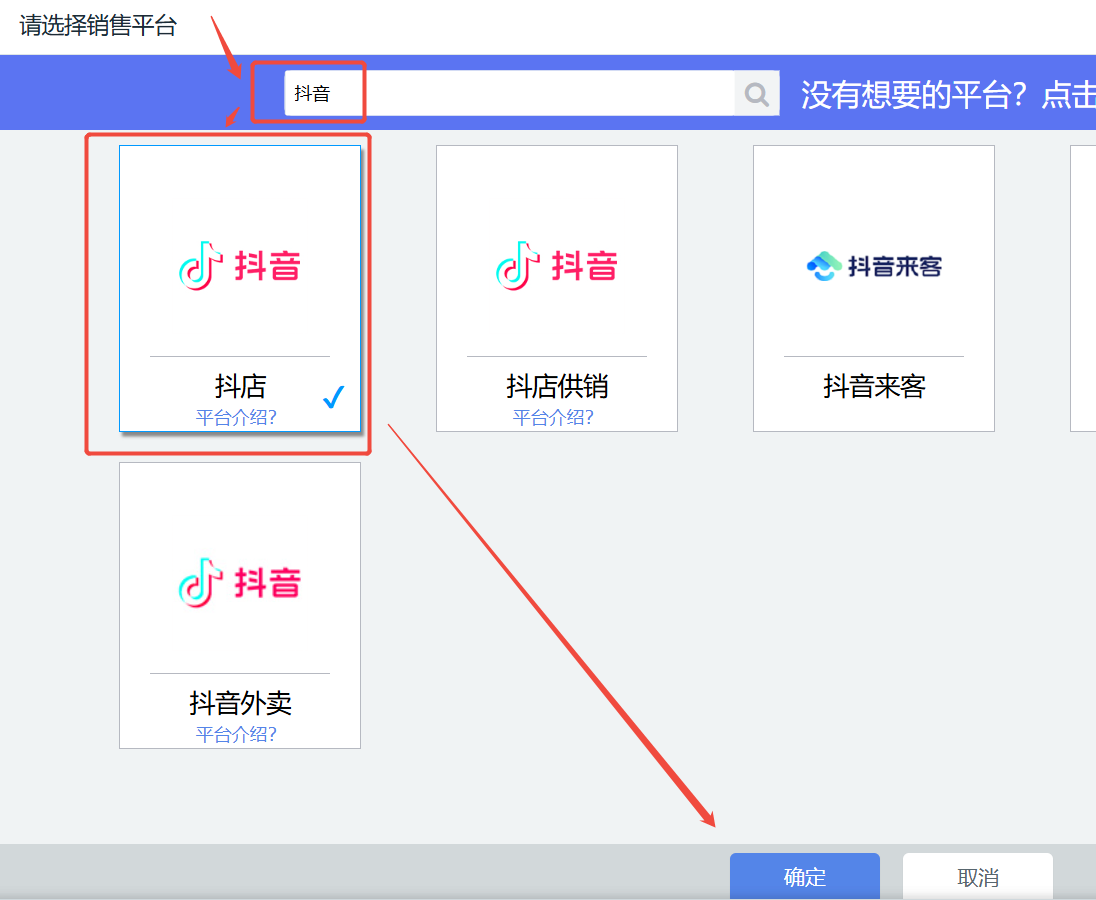Image resolution: width=1096 pixels, height=900 pixels.
Task: Click the 抖店供销 label text
Action: (557, 386)
